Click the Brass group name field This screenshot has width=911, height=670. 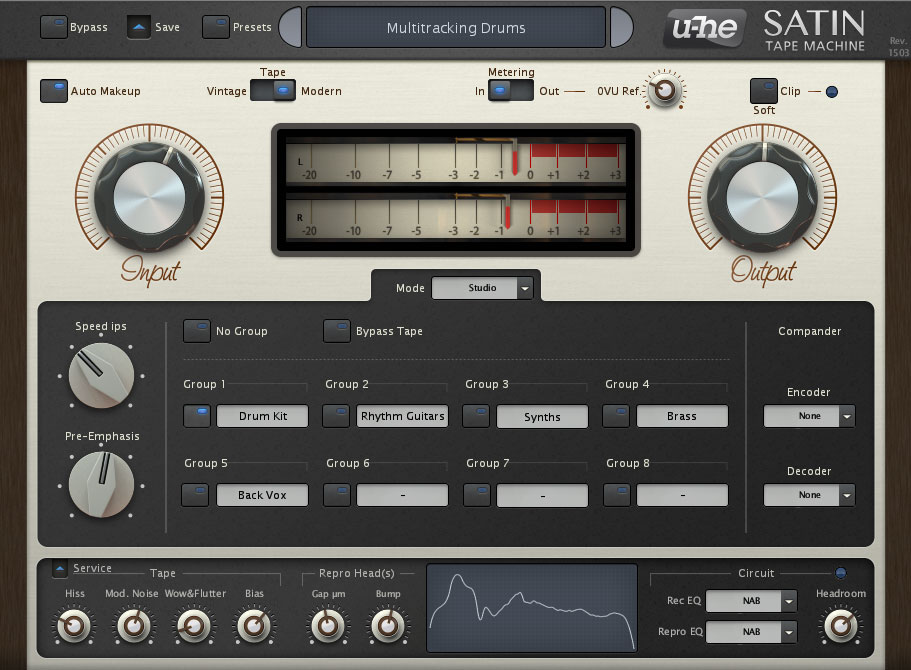tap(682, 416)
